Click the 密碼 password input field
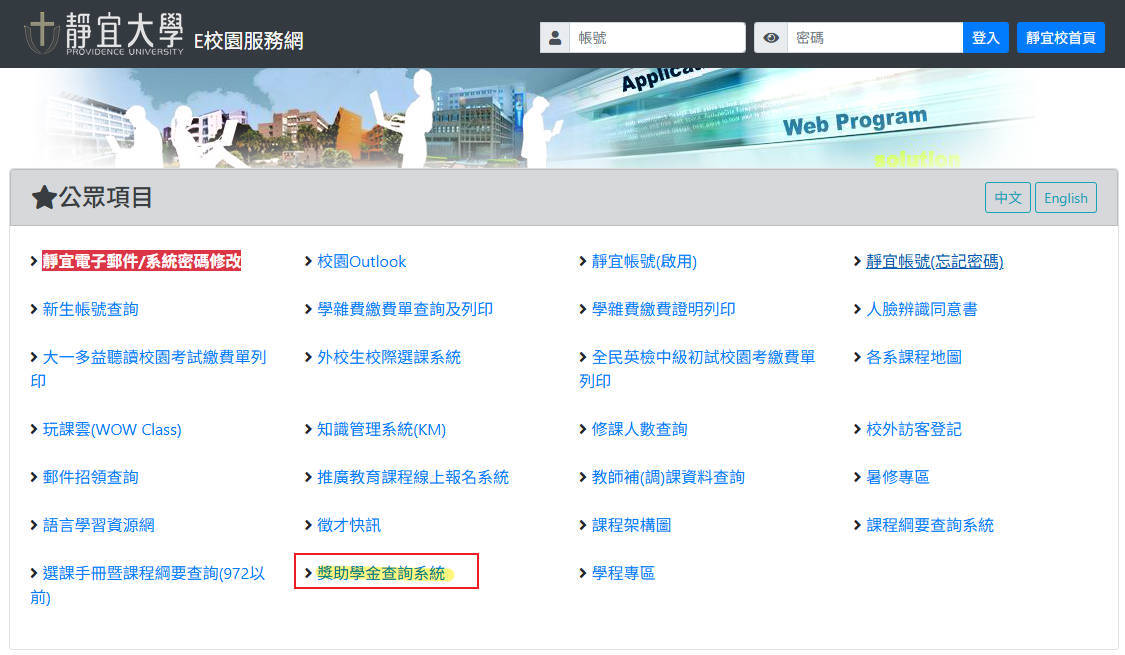Image resolution: width=1125 pixels, height=655 pixels. pyautogui.click(x=875, y=38)
